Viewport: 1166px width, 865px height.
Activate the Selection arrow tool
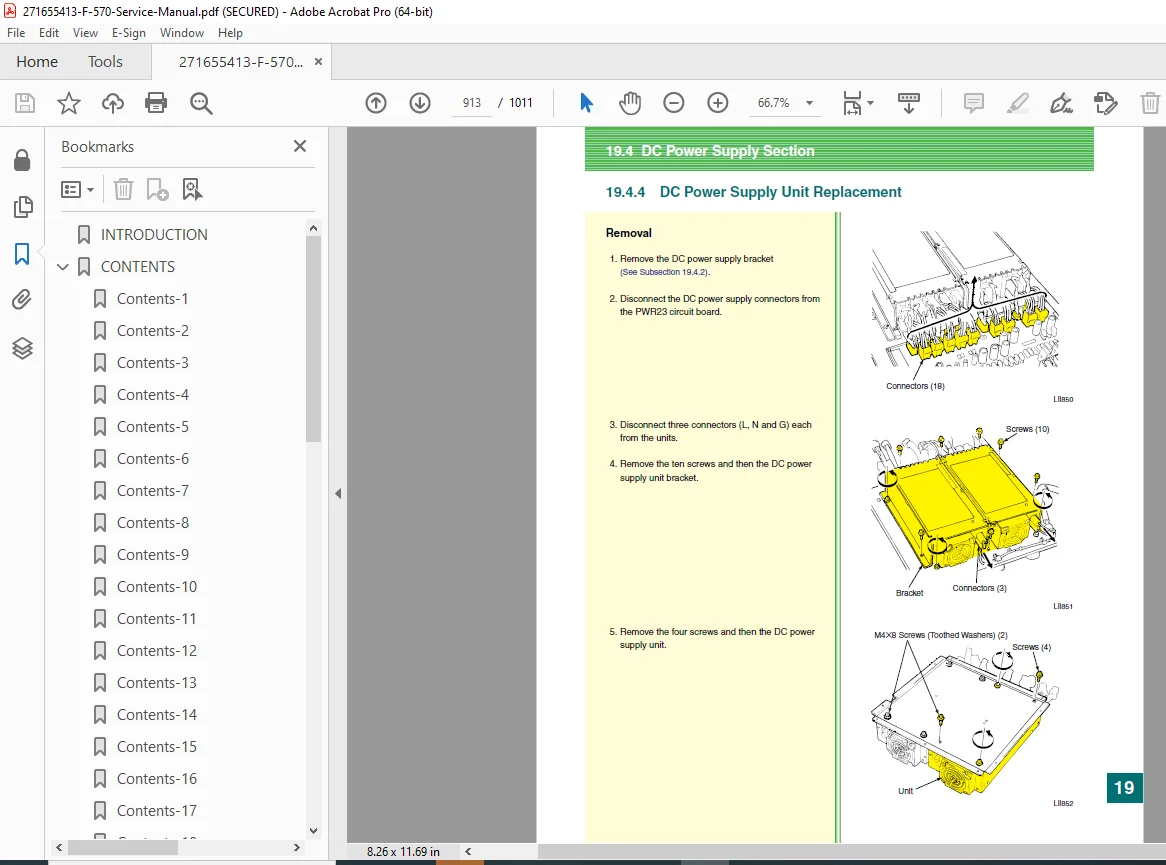click(x=586, y=103)
